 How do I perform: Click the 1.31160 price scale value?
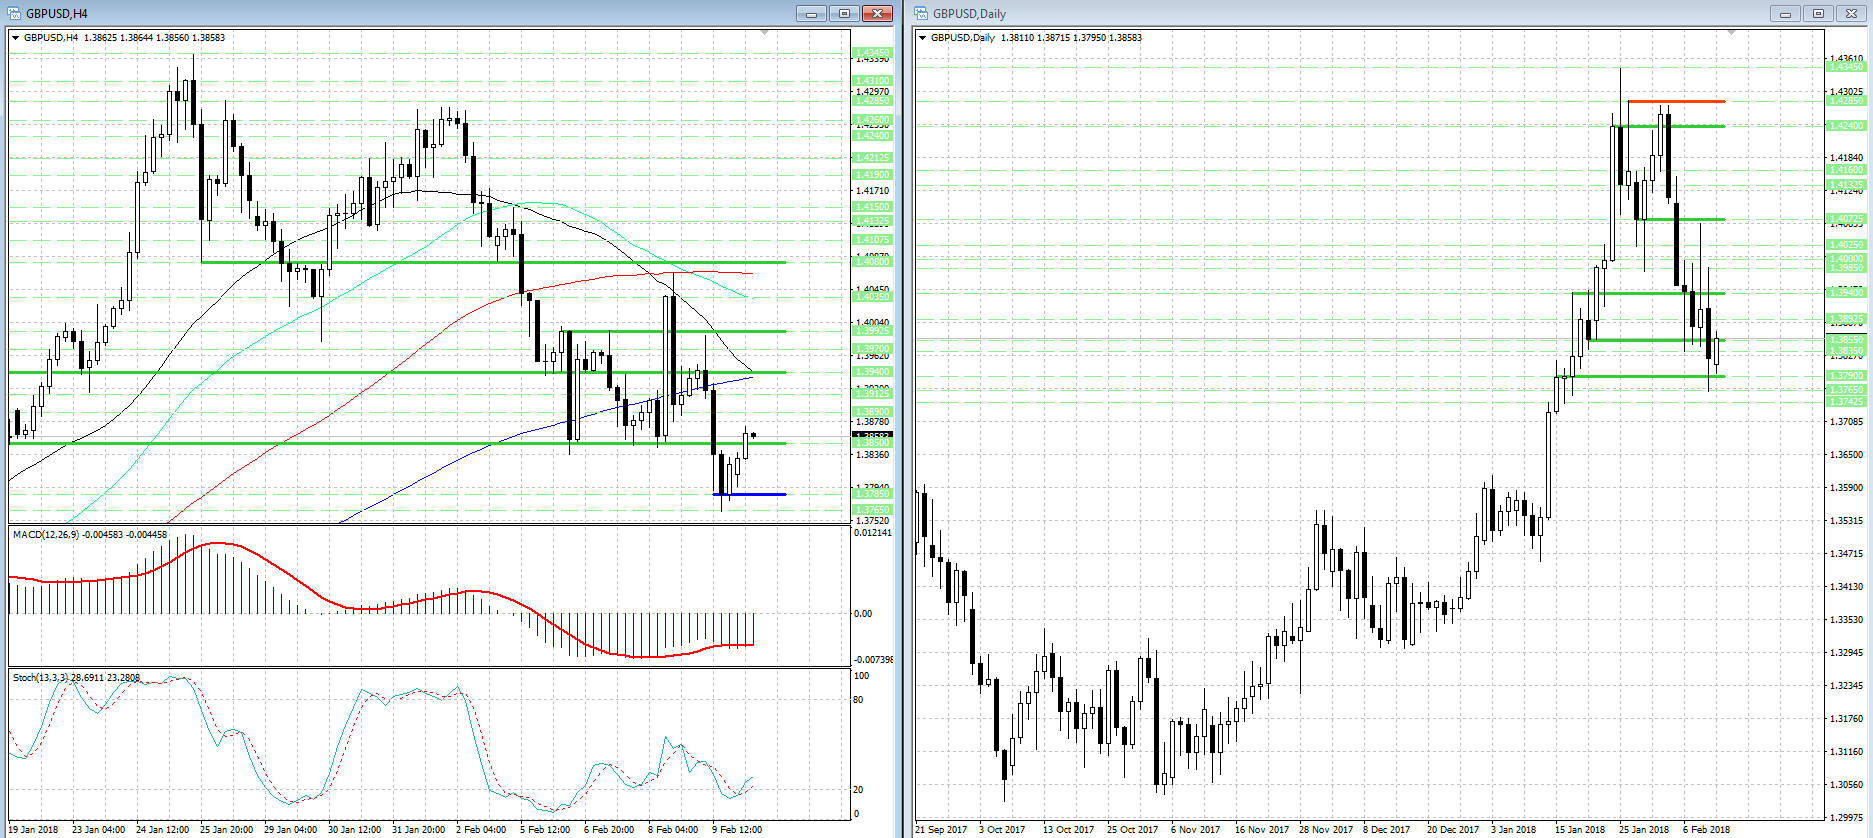[x=1847, y=752]
